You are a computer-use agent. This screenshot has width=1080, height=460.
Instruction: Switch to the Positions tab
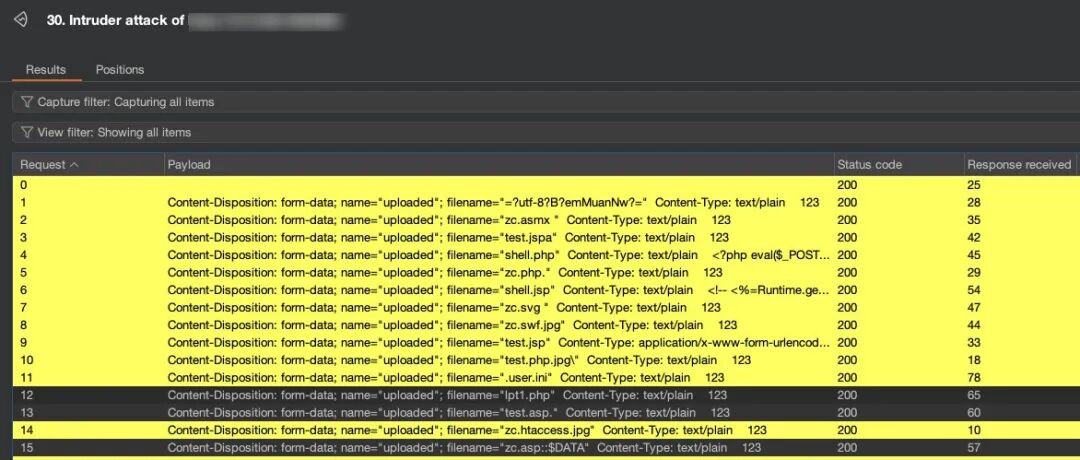point(120,70)
